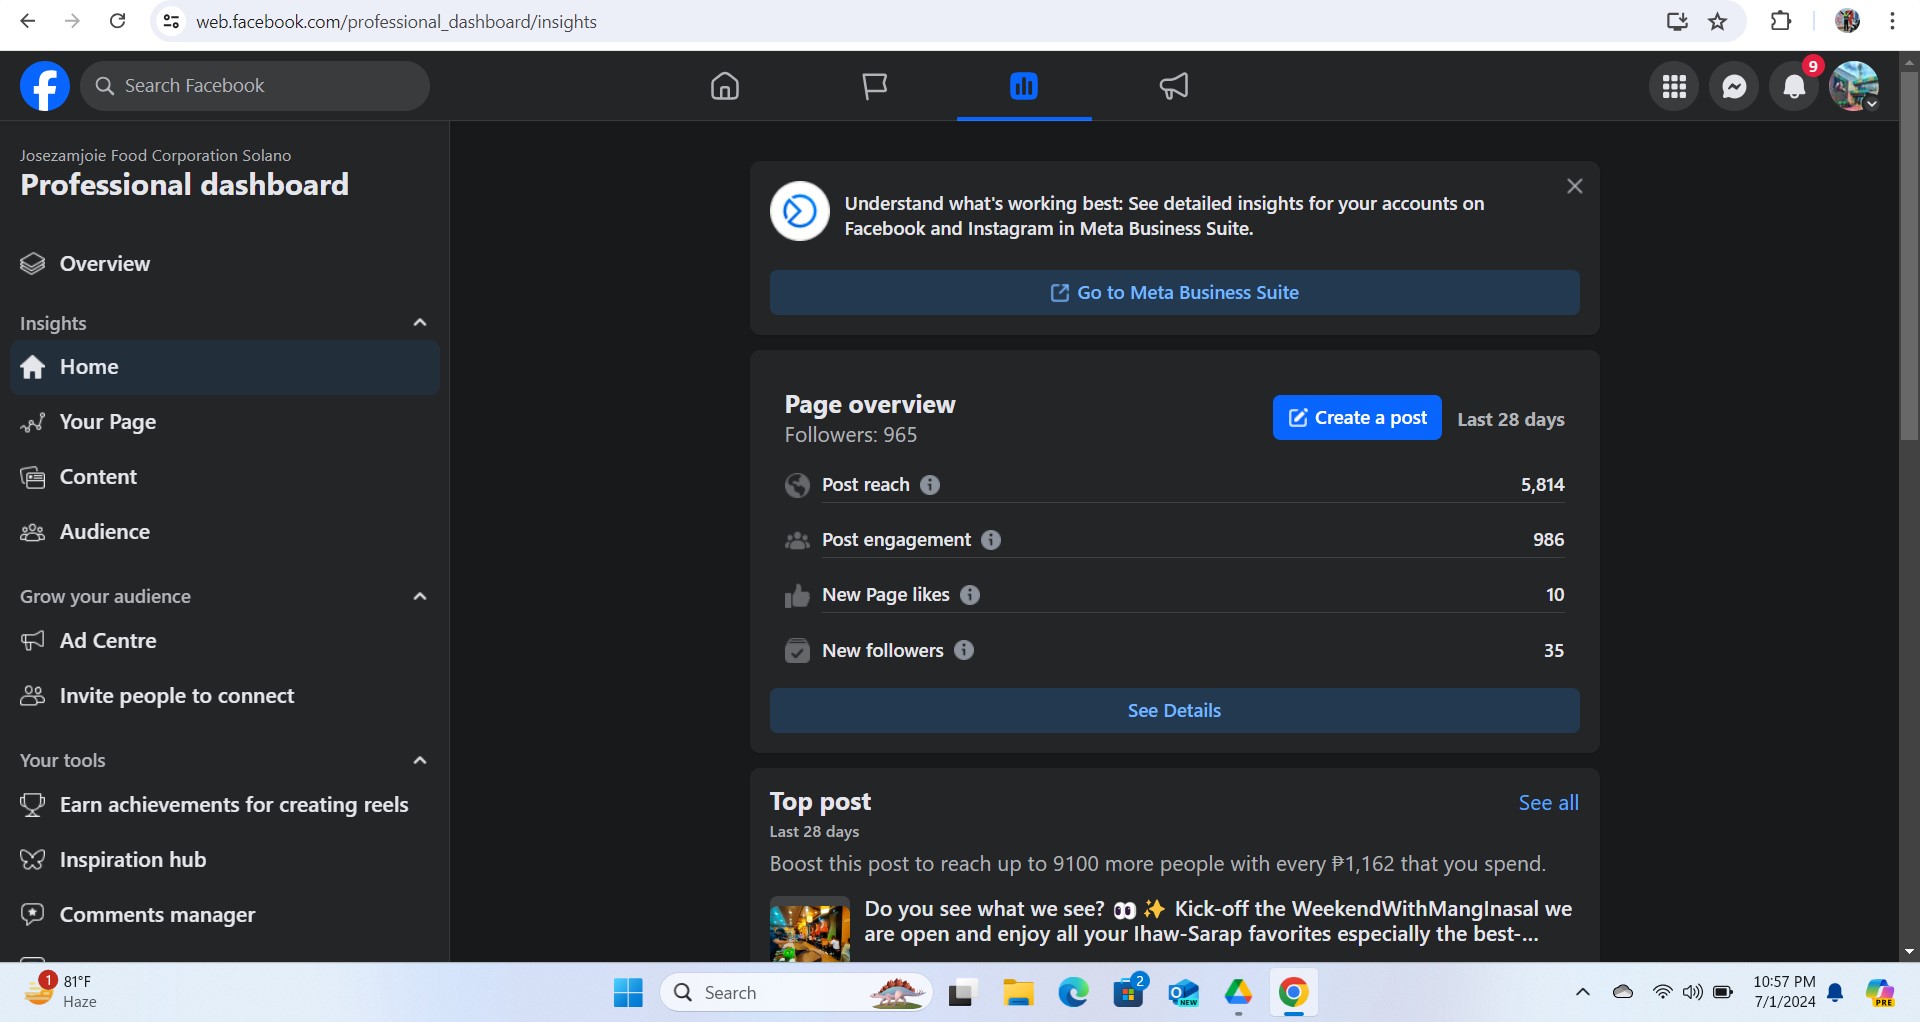Show info about New followers

(964, 650)
